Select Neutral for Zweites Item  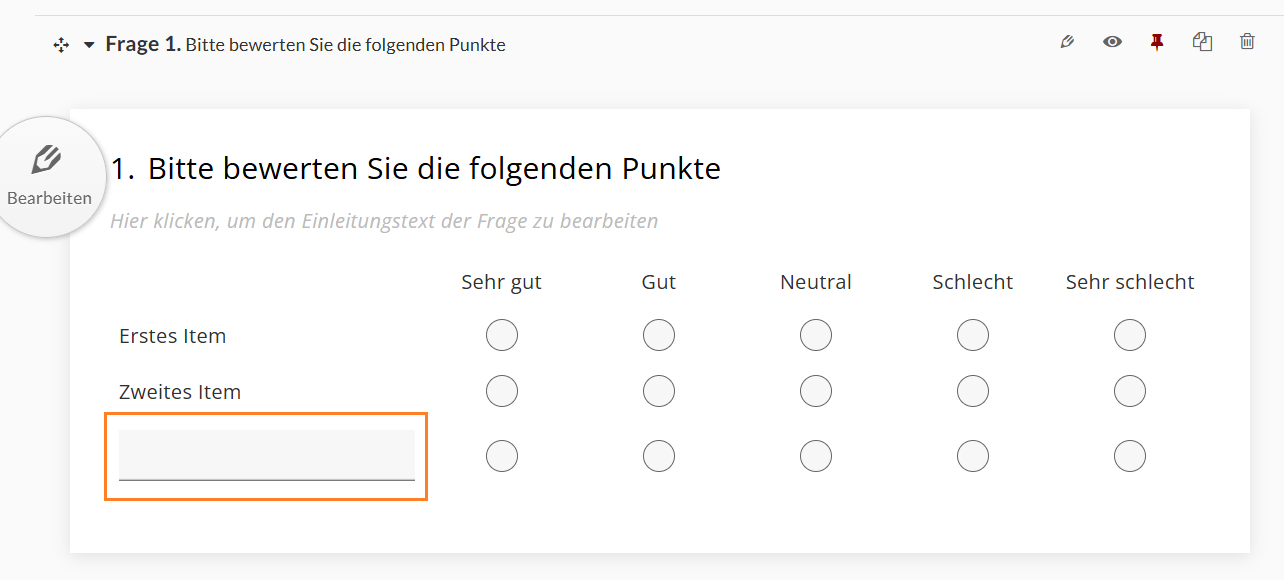(x=816, y=391)
